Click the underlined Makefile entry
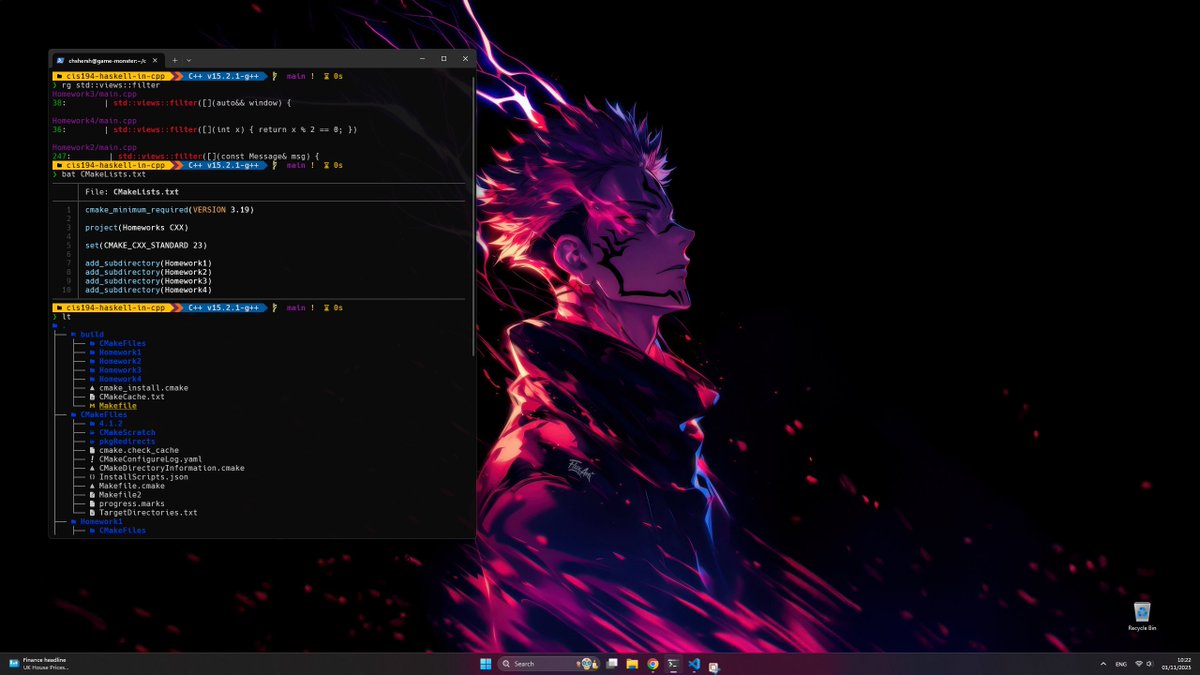This screenshot has width=1200, height=675. [x=118, y=406]
